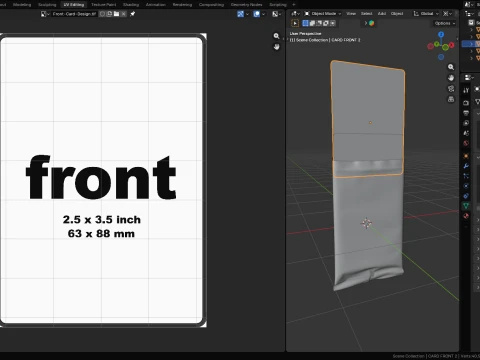Open the Object Mode dropdown
The width and height of the screenshot is (480, 360).
tap(323, 14)
